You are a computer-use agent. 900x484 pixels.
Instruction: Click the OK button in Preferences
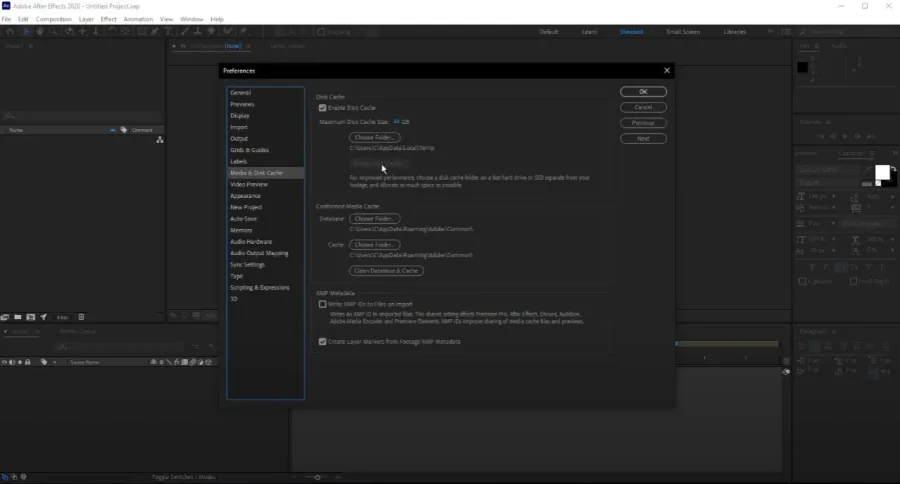(x=643, y=92)
